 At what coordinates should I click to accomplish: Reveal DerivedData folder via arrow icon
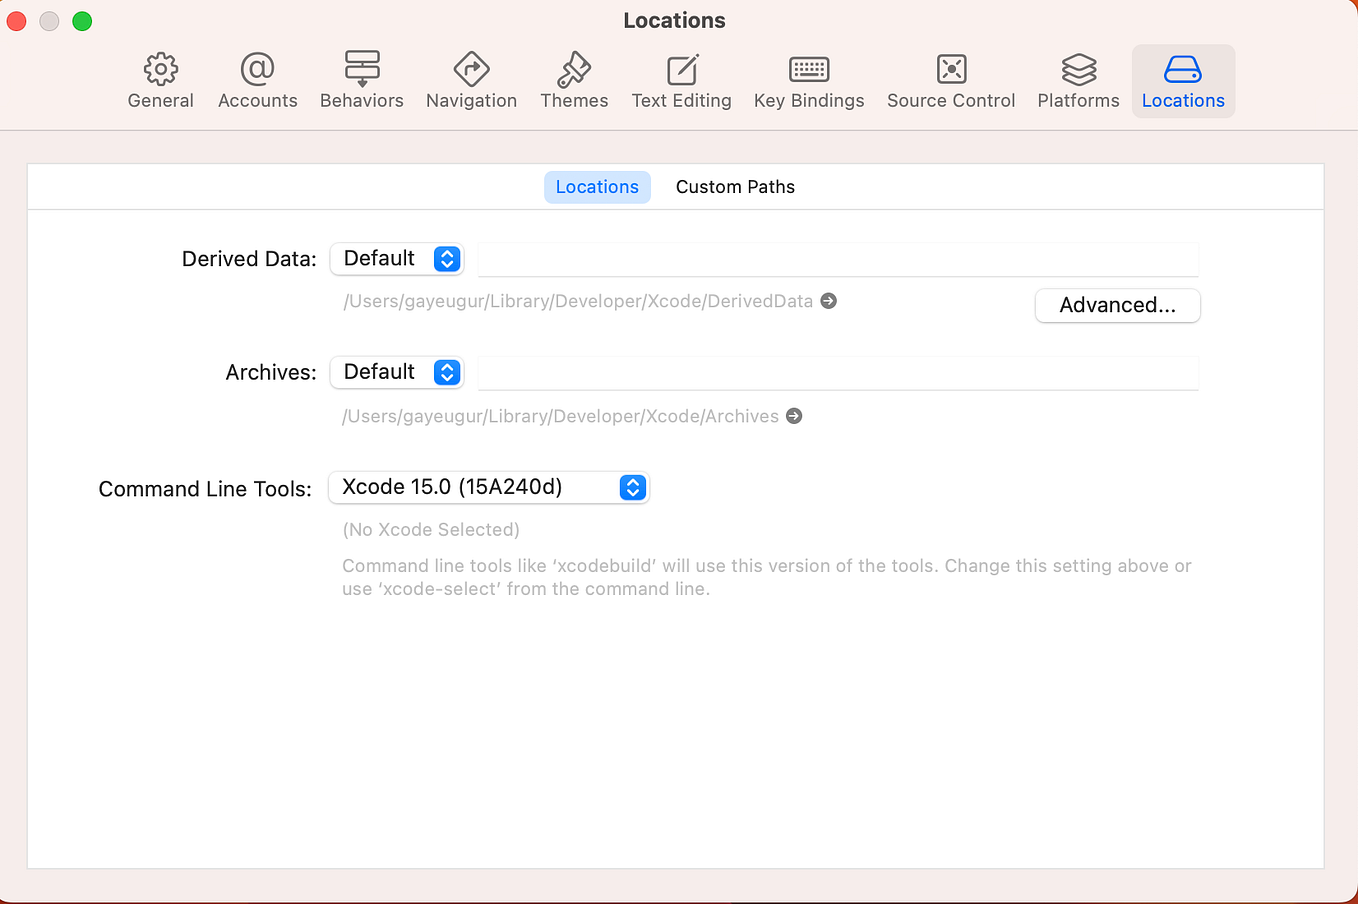coord(828,301)
